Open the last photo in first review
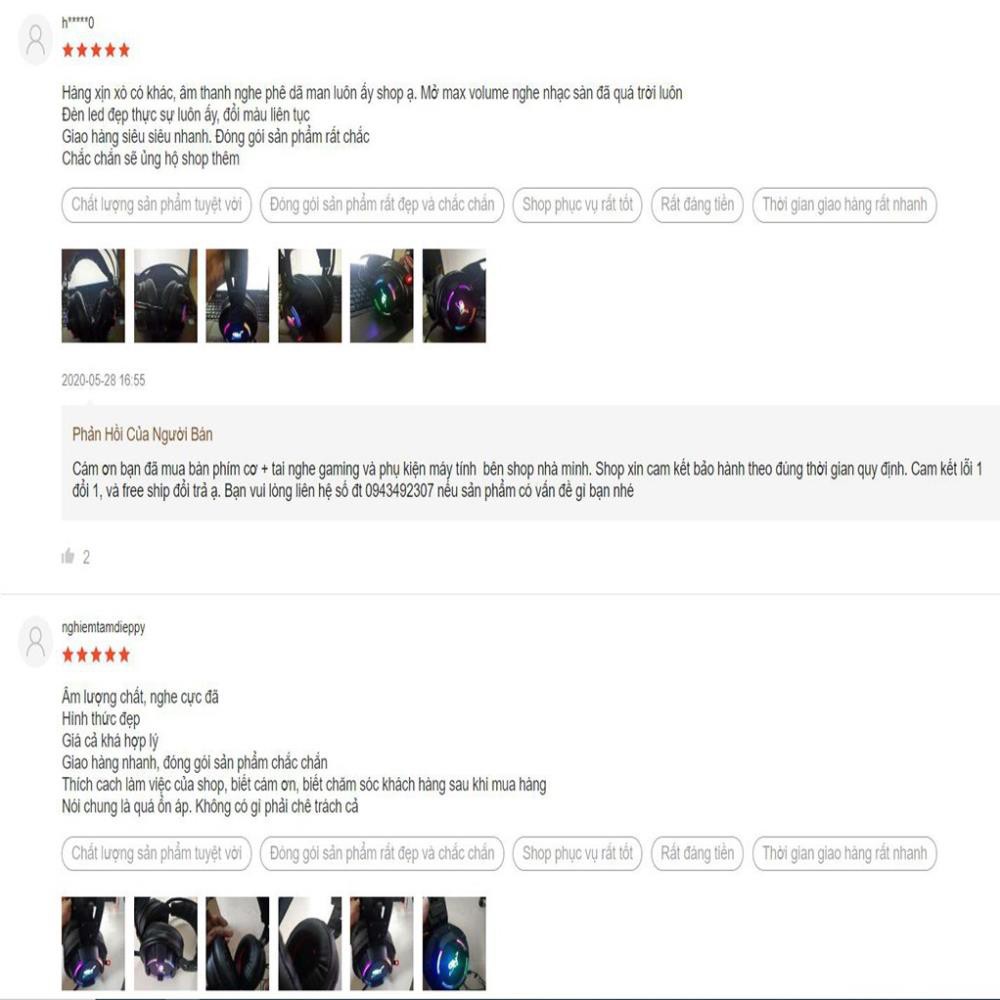 pyautogui.click(x=454, y=296)
